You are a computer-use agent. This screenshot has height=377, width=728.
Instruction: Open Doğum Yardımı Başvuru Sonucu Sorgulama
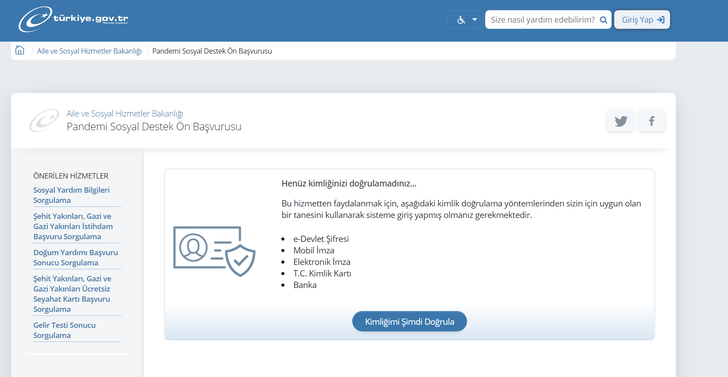(x=76, y=258)
